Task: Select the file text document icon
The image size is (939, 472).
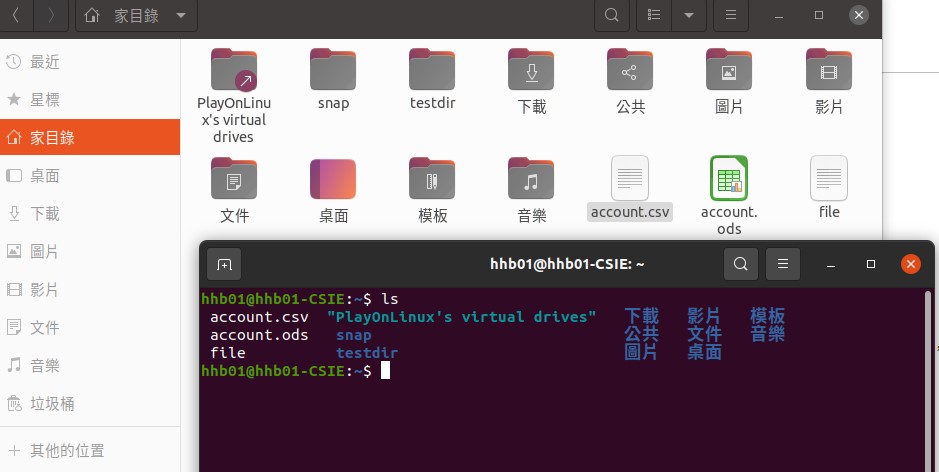Action: (x=829, y=178)
